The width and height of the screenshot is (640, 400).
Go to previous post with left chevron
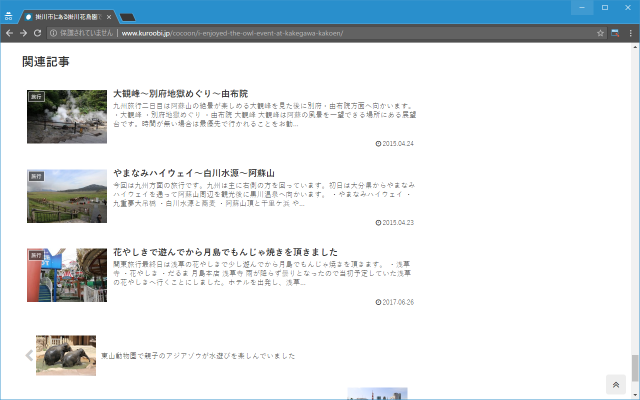29,355
